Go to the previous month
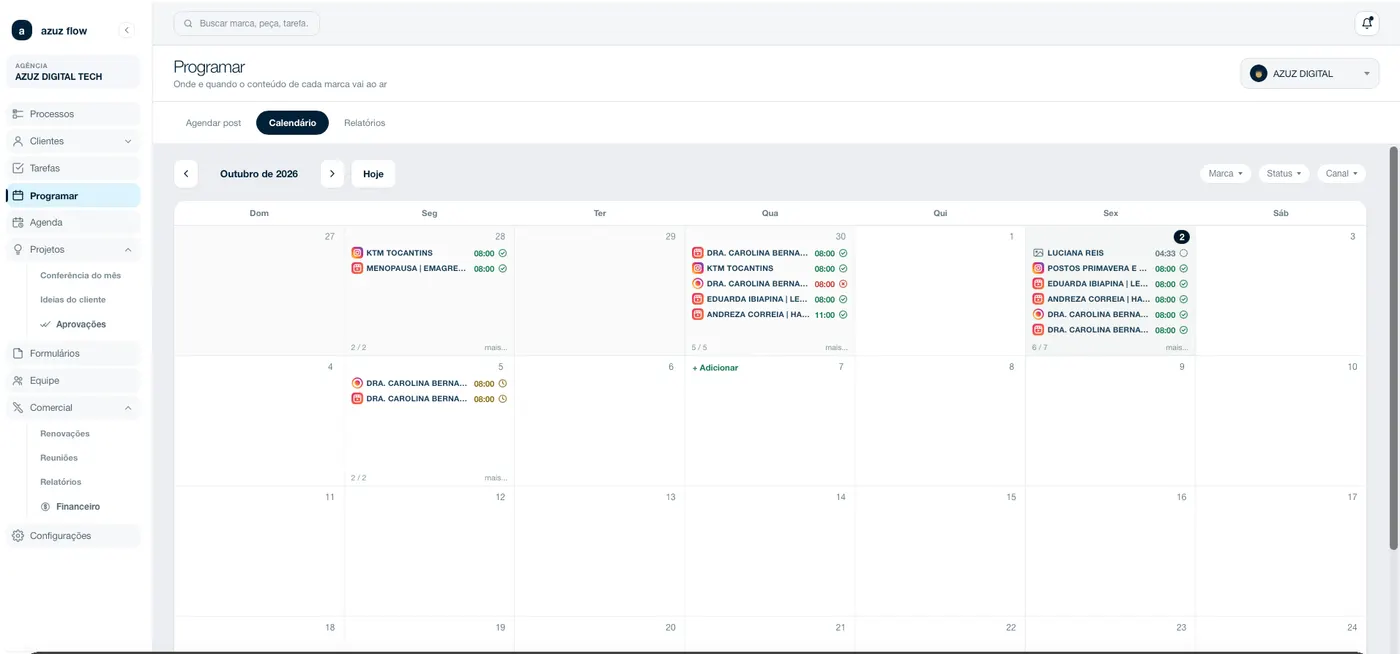Screen dimensions: 1400x654 click(186, 174)
